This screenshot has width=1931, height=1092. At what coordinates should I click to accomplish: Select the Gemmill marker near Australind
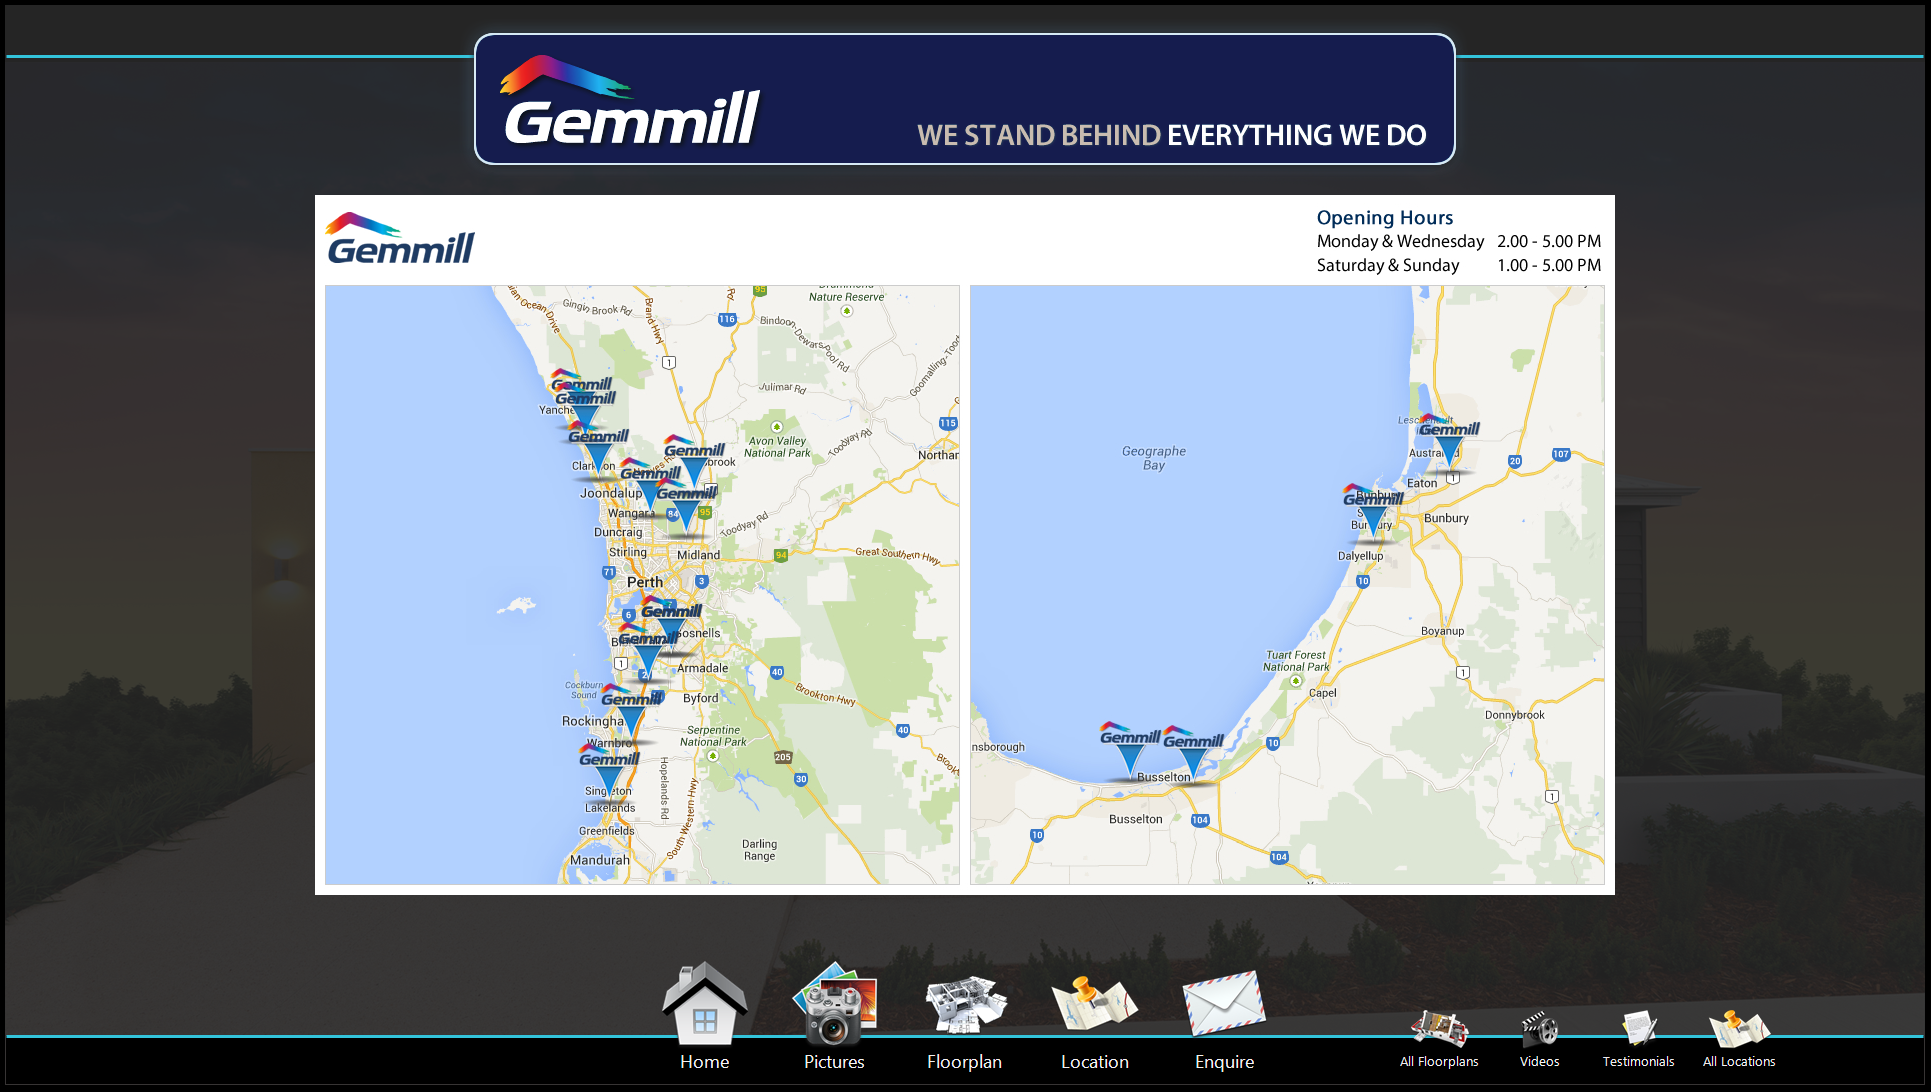1449,445
